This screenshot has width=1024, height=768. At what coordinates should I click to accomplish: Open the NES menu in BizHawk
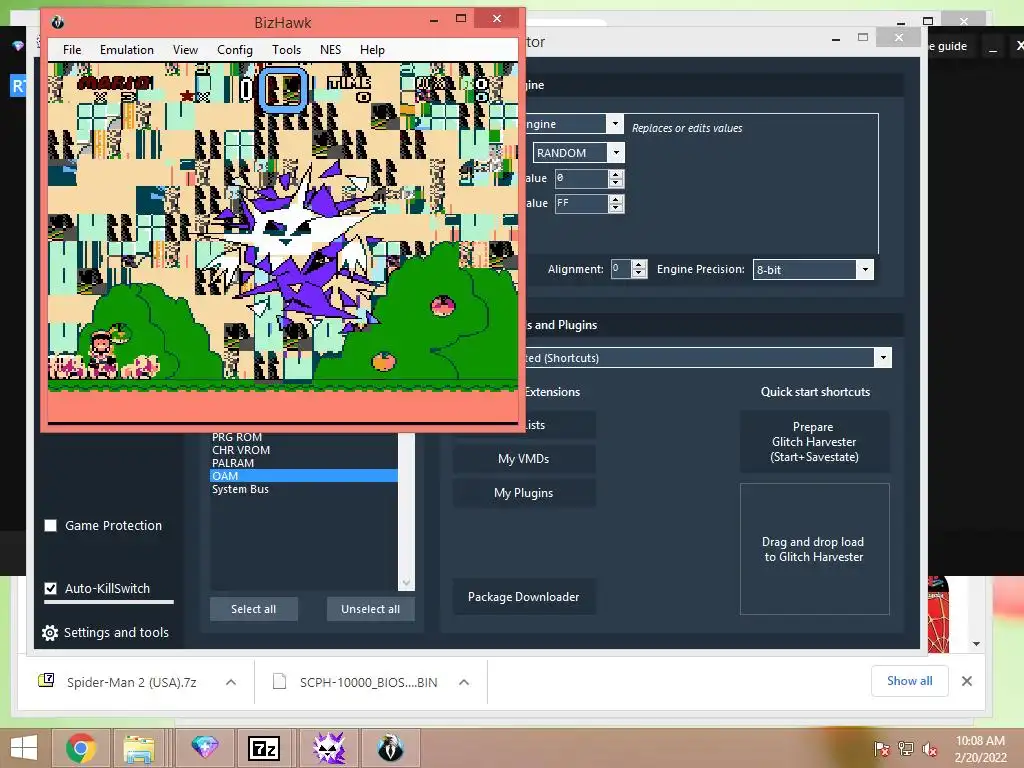click(x=330, y=50)
